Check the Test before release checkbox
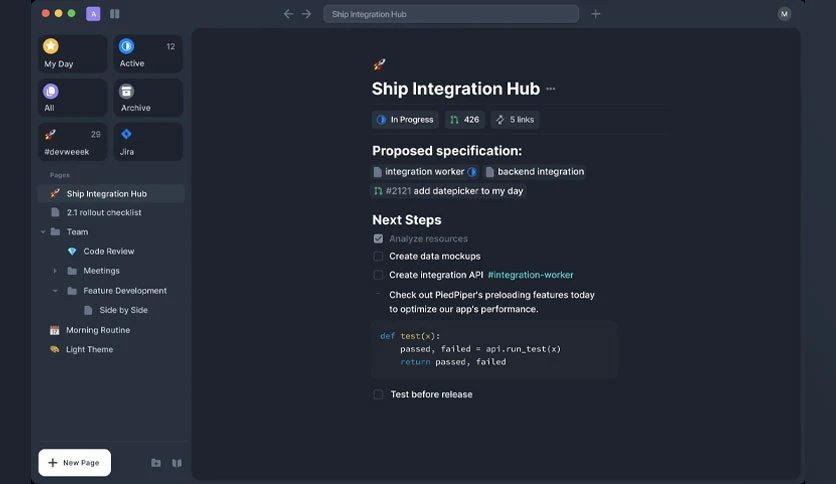 coord(378,394)
